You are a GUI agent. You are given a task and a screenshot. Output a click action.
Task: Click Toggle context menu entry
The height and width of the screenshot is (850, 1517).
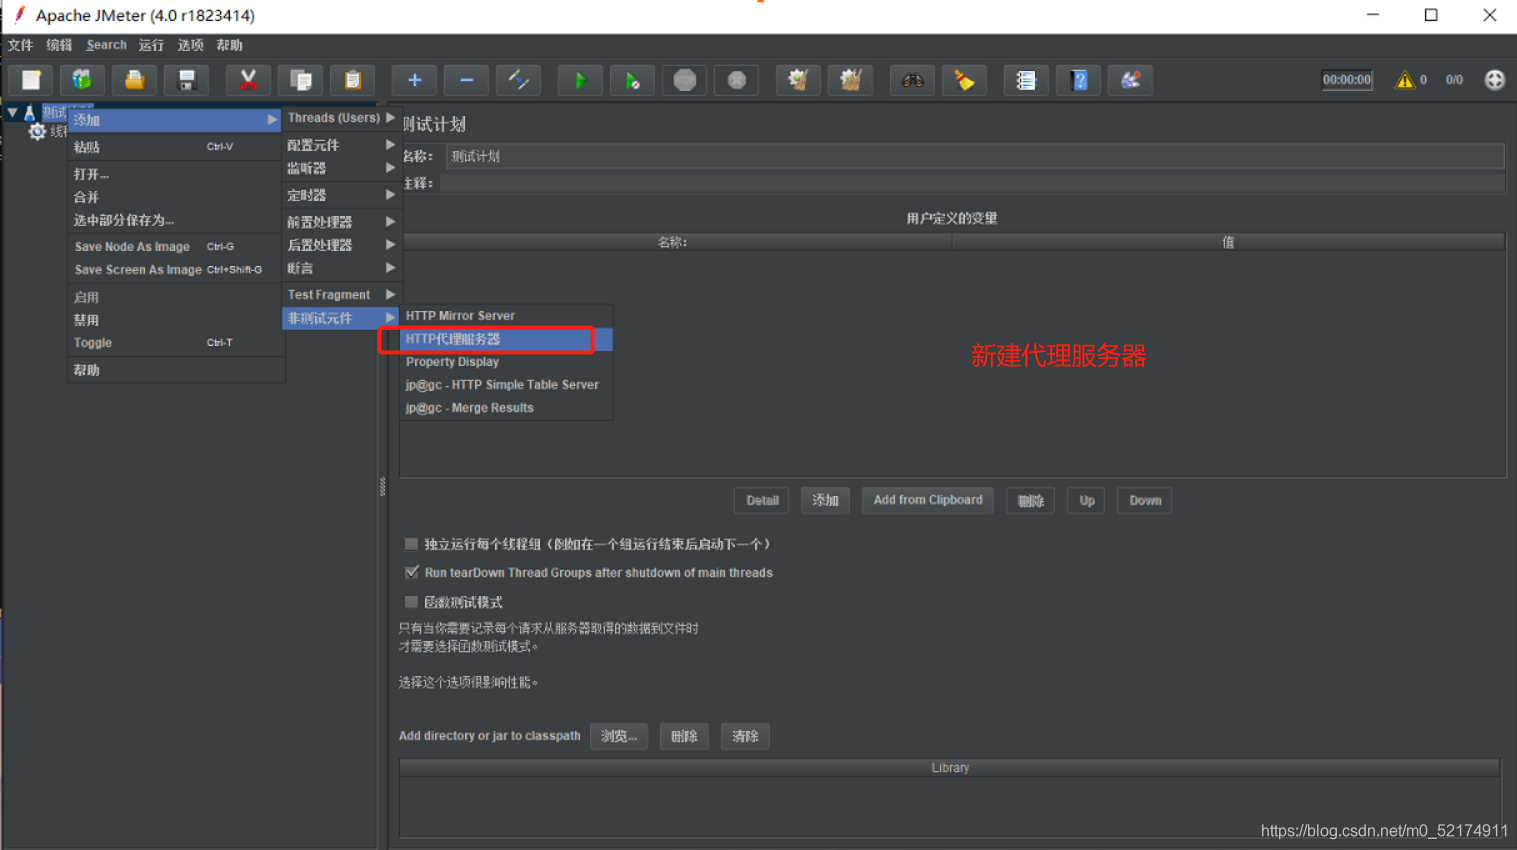(175, 343)
